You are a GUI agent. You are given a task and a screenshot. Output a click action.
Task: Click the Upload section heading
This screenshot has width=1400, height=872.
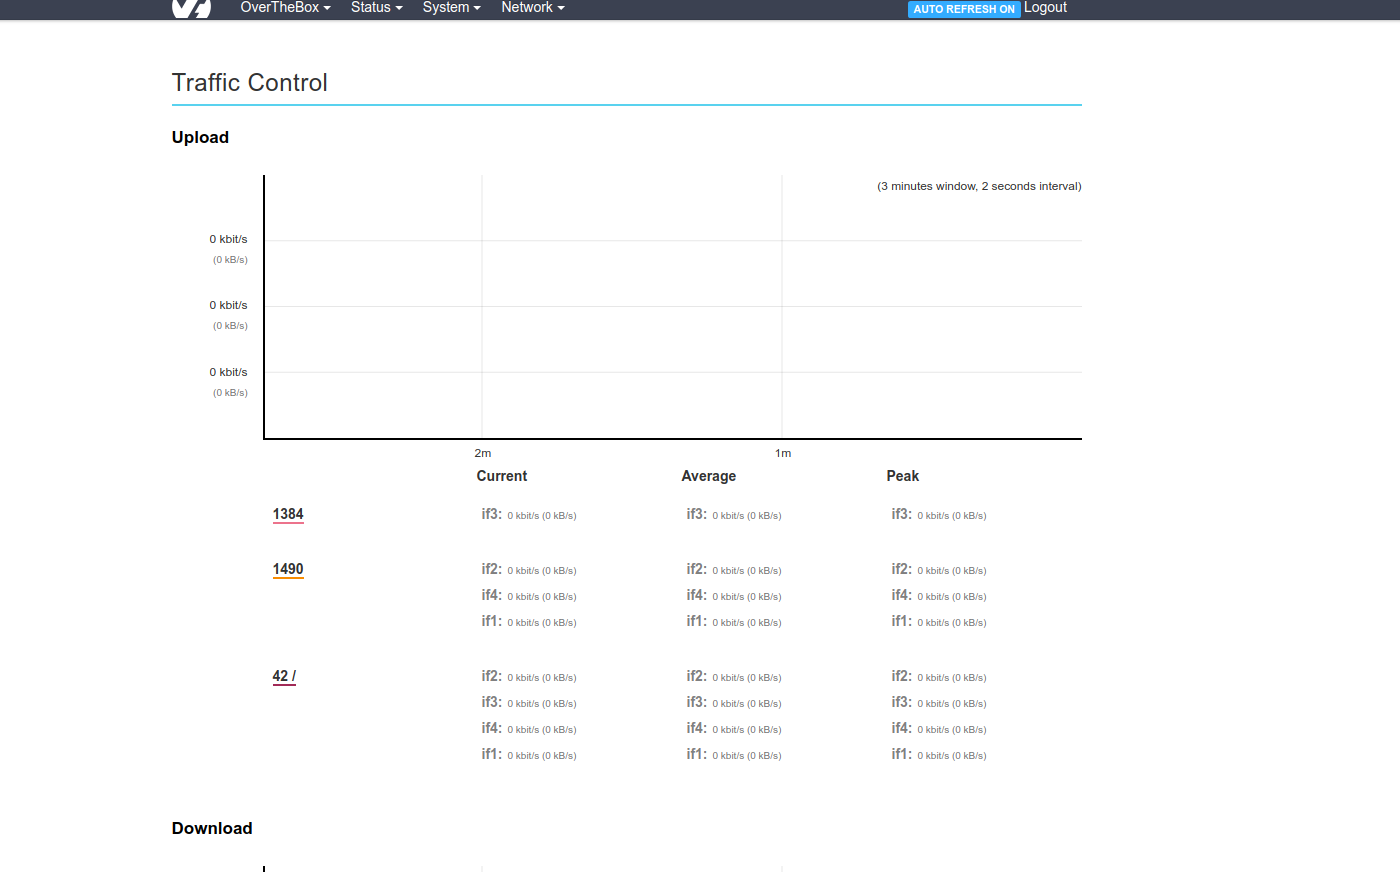tap(200, 137)
